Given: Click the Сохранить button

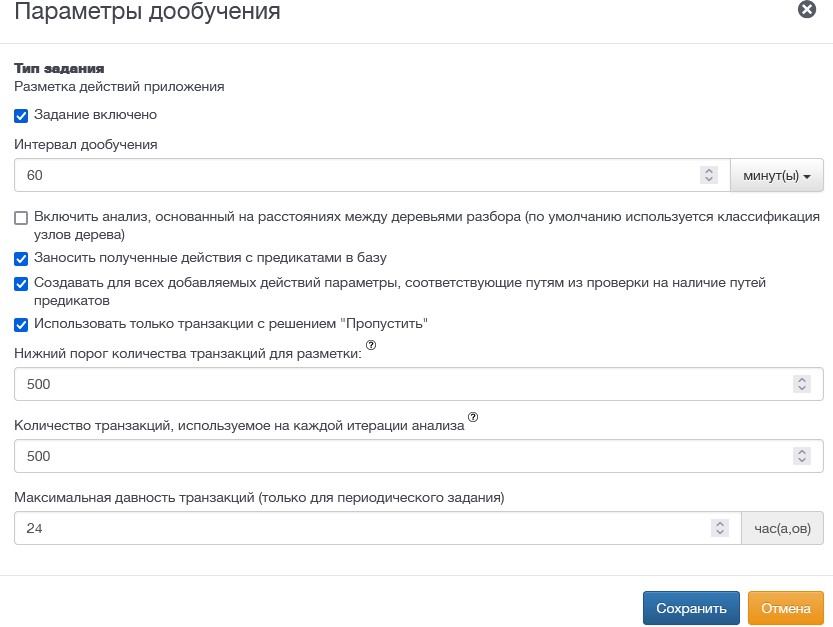Looking at the screenshot, I should [x=691, y=608].
